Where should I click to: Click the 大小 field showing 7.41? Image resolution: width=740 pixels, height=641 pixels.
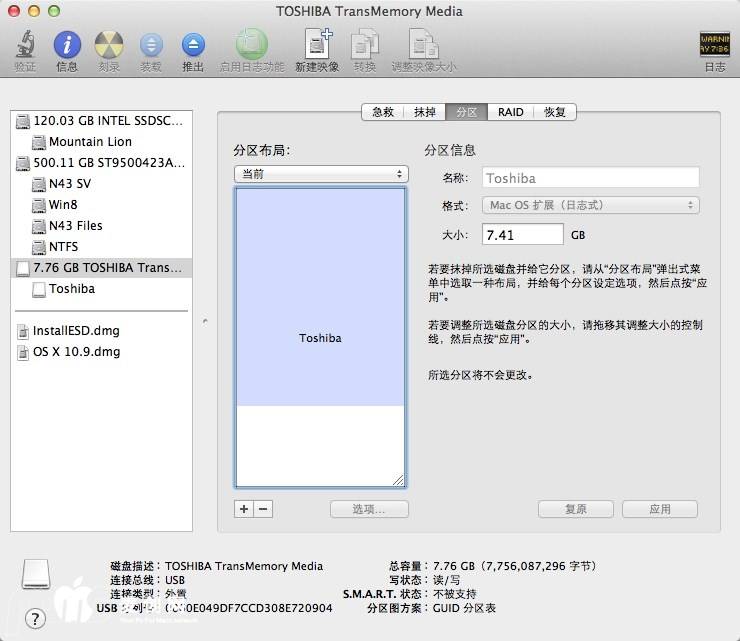coord(522,235)
